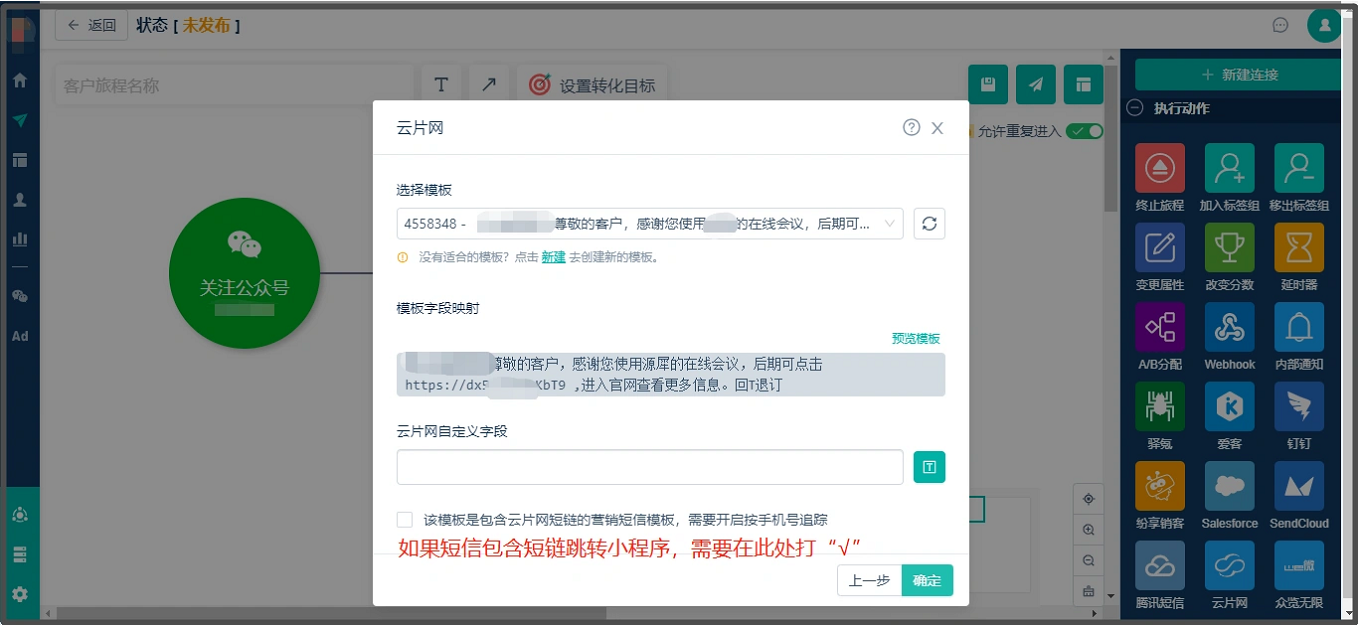
Task: Select the A/B分配 action
Action: (1160, 327)
